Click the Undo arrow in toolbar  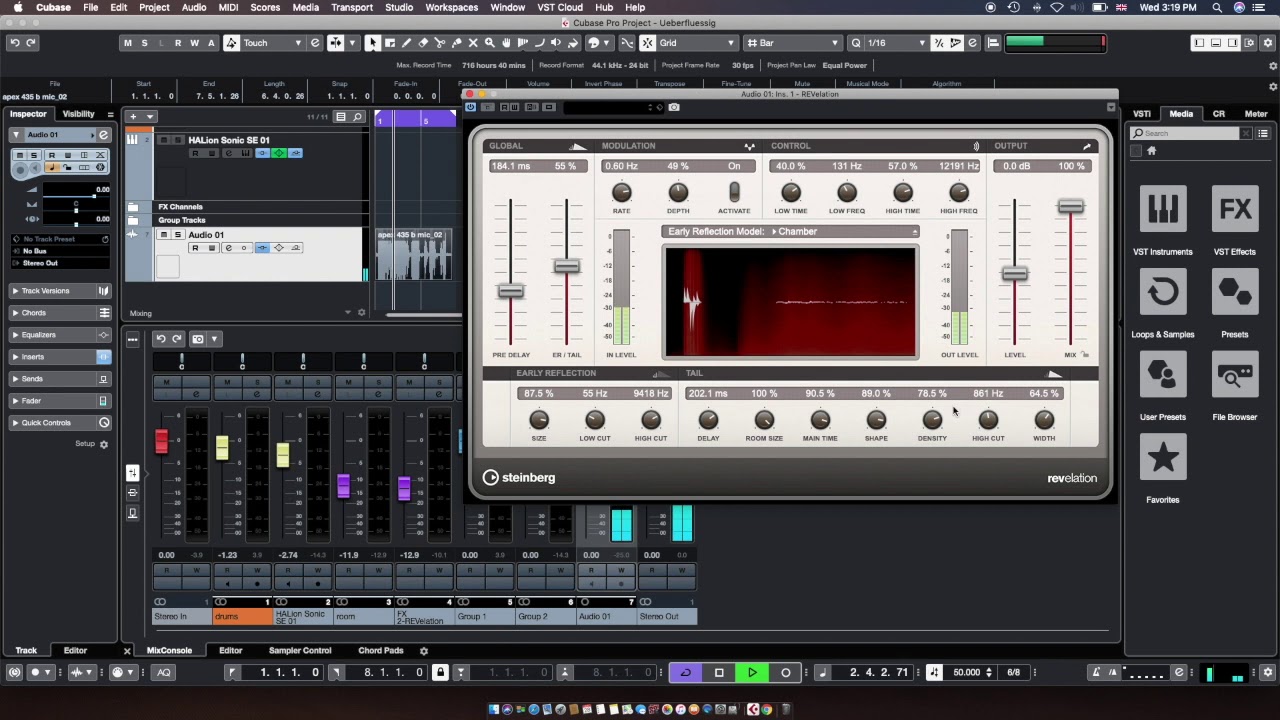click(14, 43)
